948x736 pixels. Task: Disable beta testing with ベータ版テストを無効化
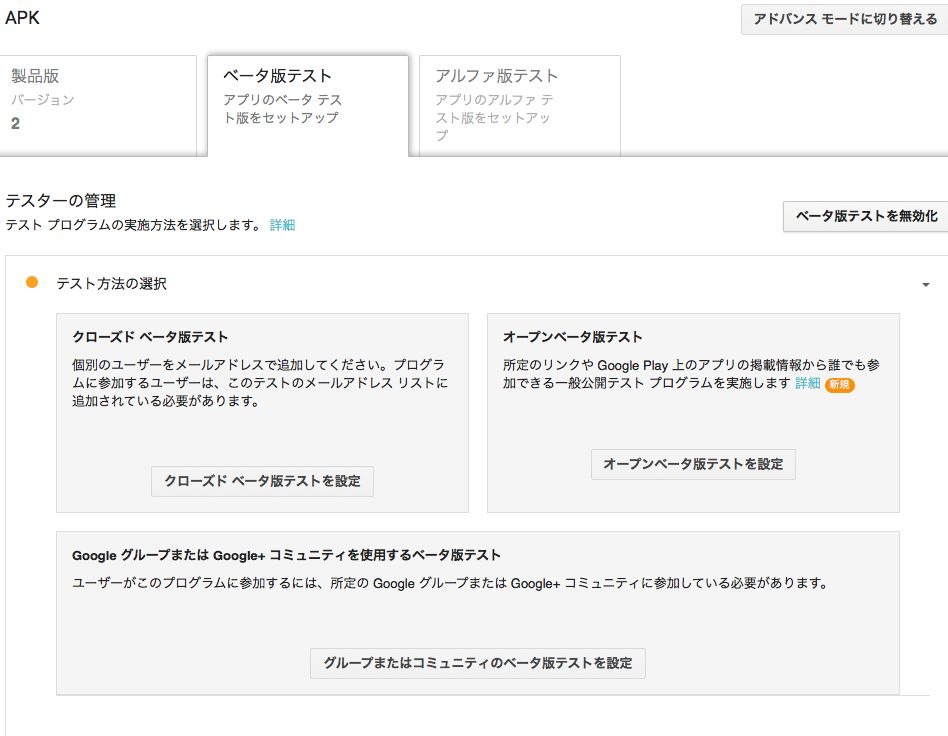click(865, 216)
